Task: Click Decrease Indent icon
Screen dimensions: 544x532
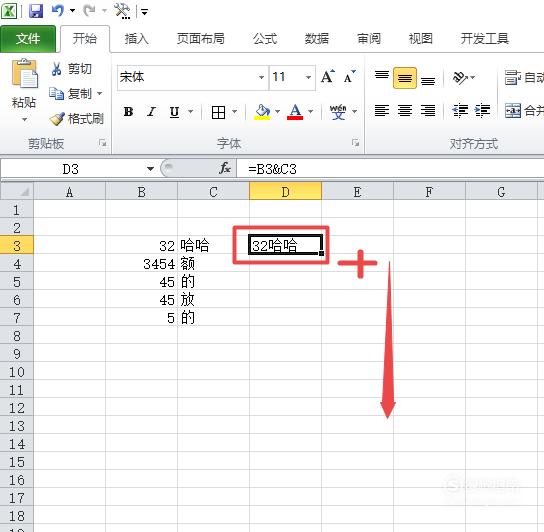Action: point(460,111)
